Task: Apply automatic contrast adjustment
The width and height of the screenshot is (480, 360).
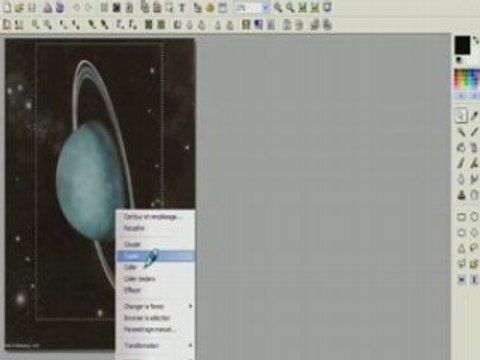Action: coord(19,25)
